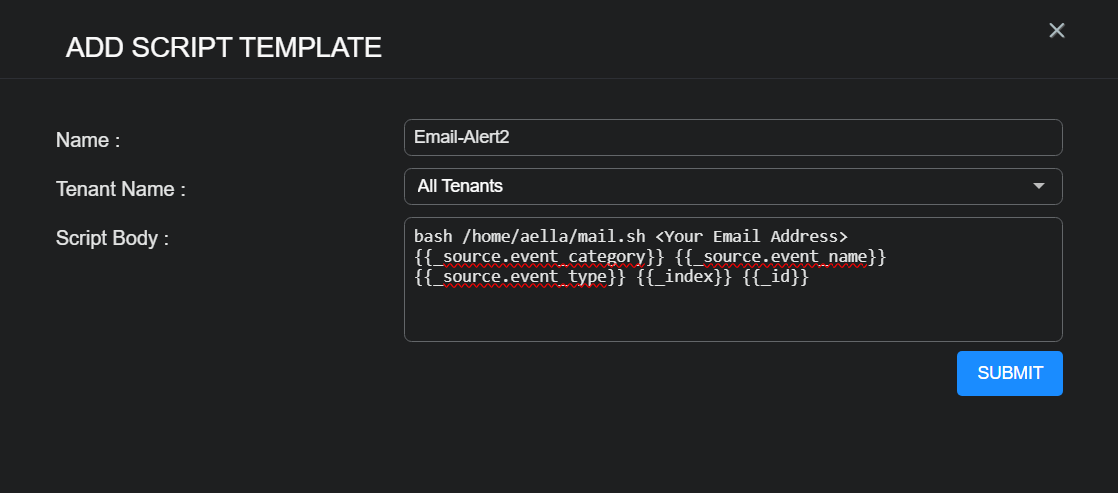This screenshot has height=493, width=1118.
Task: Click the 'Tenant Name :' label
Action: [x=121, y=188]
